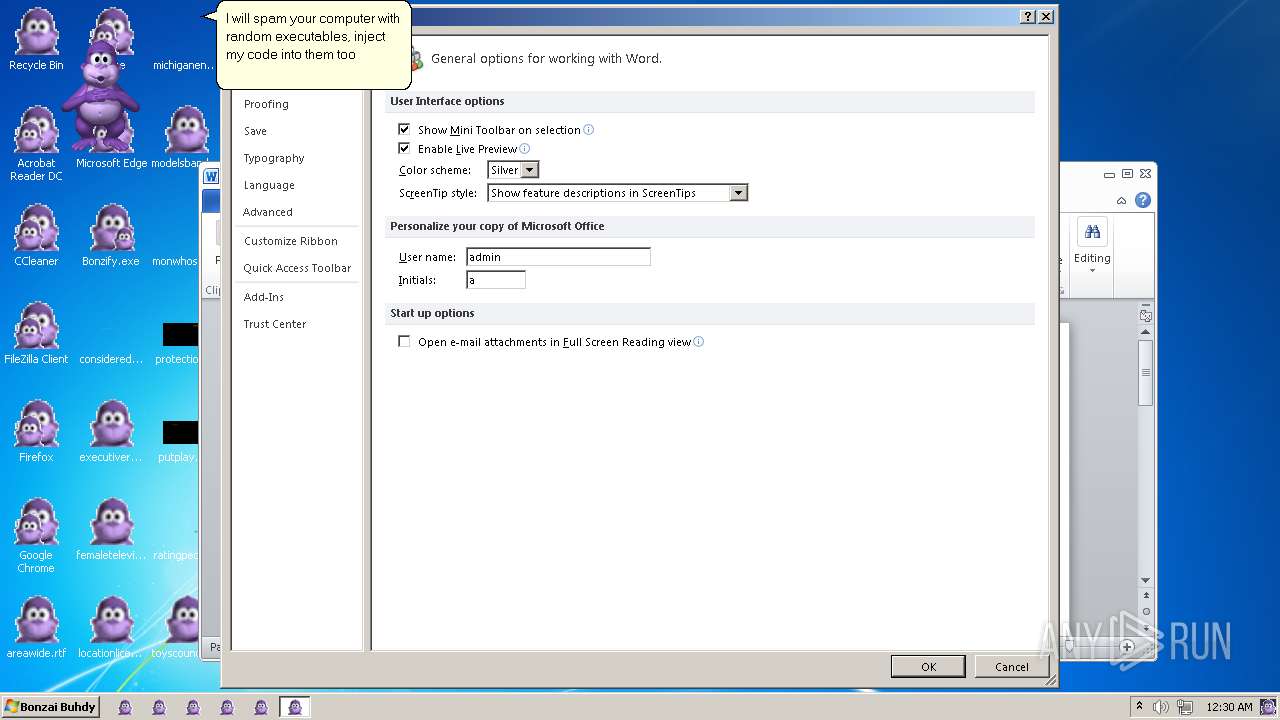
Task: Click the Initials input field
Action: click(x=496, y=280)
